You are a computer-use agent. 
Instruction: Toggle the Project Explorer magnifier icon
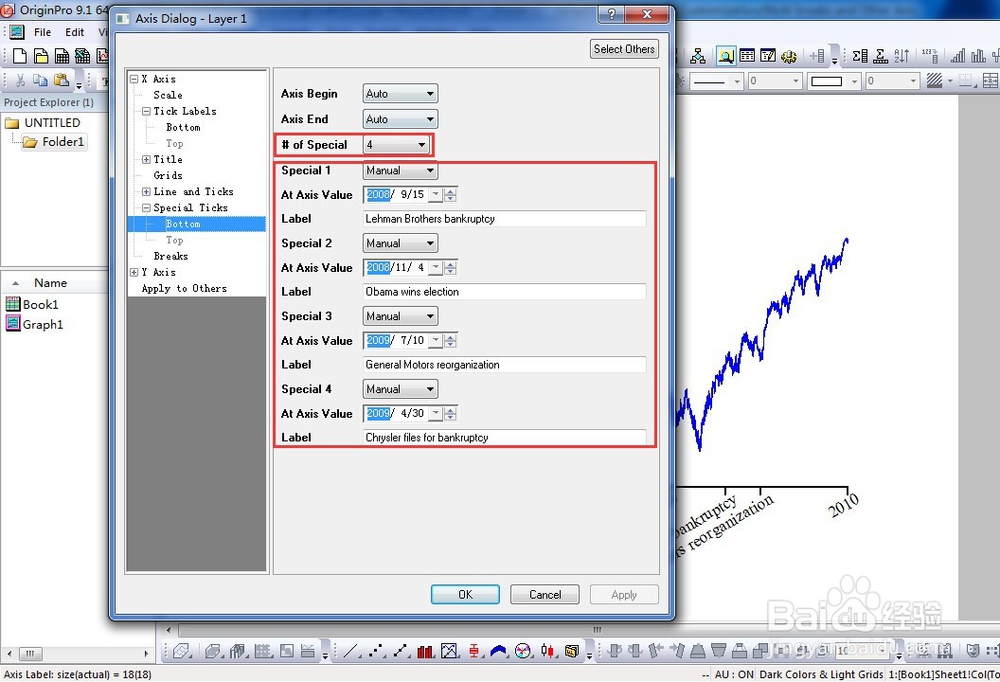tap(725, 56)
